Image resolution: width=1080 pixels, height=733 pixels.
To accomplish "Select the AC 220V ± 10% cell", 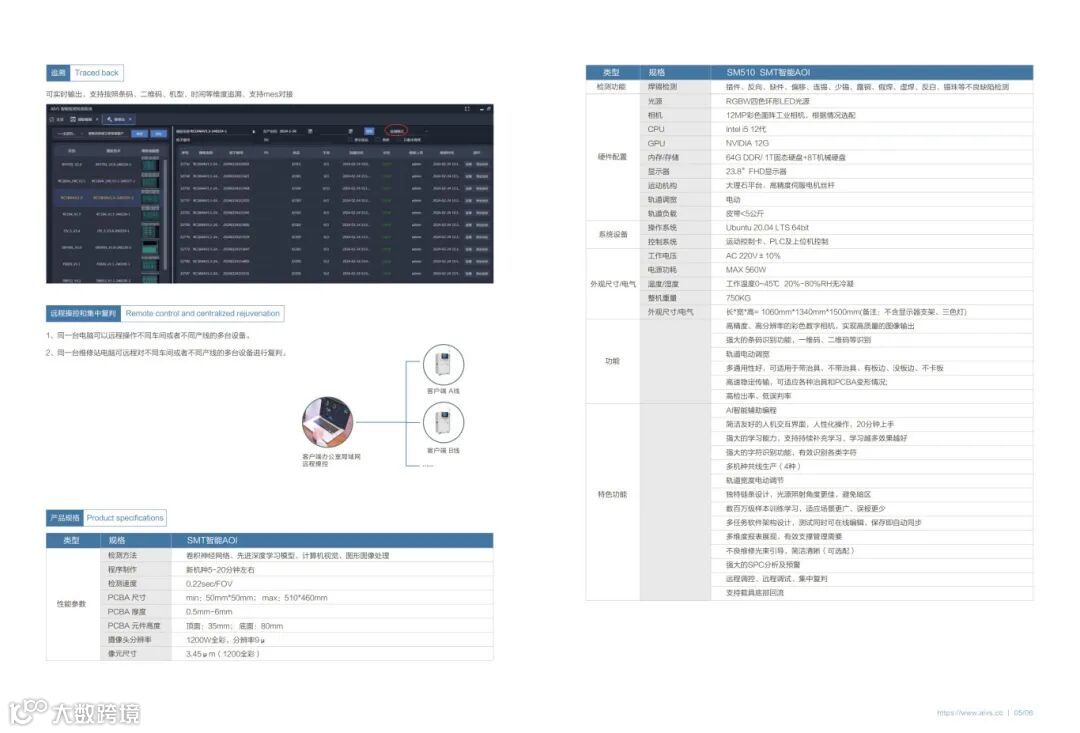I will point(872,256).
